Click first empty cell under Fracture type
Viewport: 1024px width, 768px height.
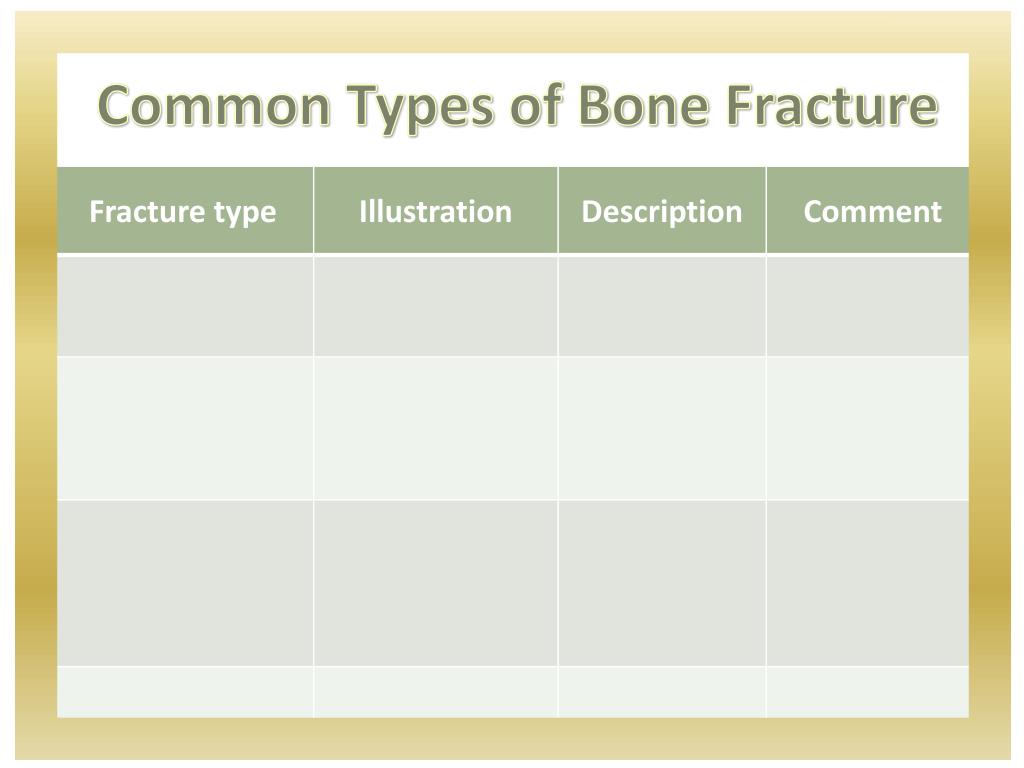[185, 306]
